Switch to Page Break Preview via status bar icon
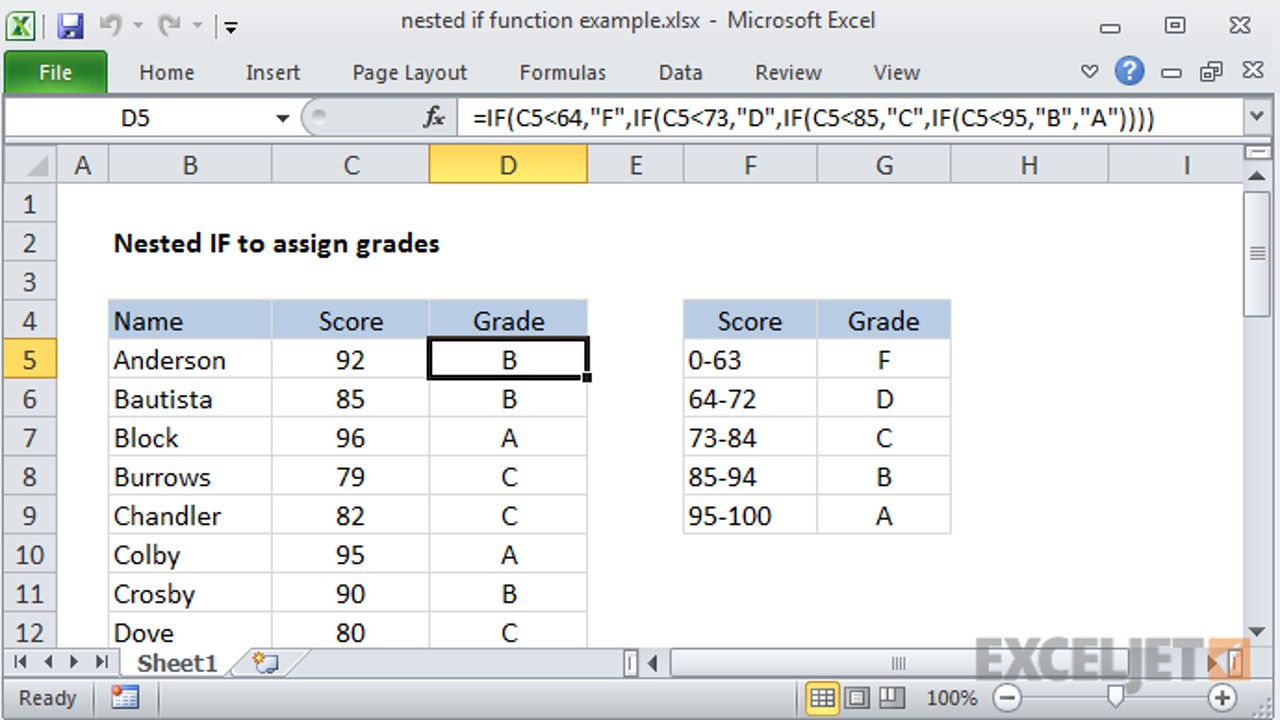This screenshot has width=1280, height=720. tap(890, 697)
